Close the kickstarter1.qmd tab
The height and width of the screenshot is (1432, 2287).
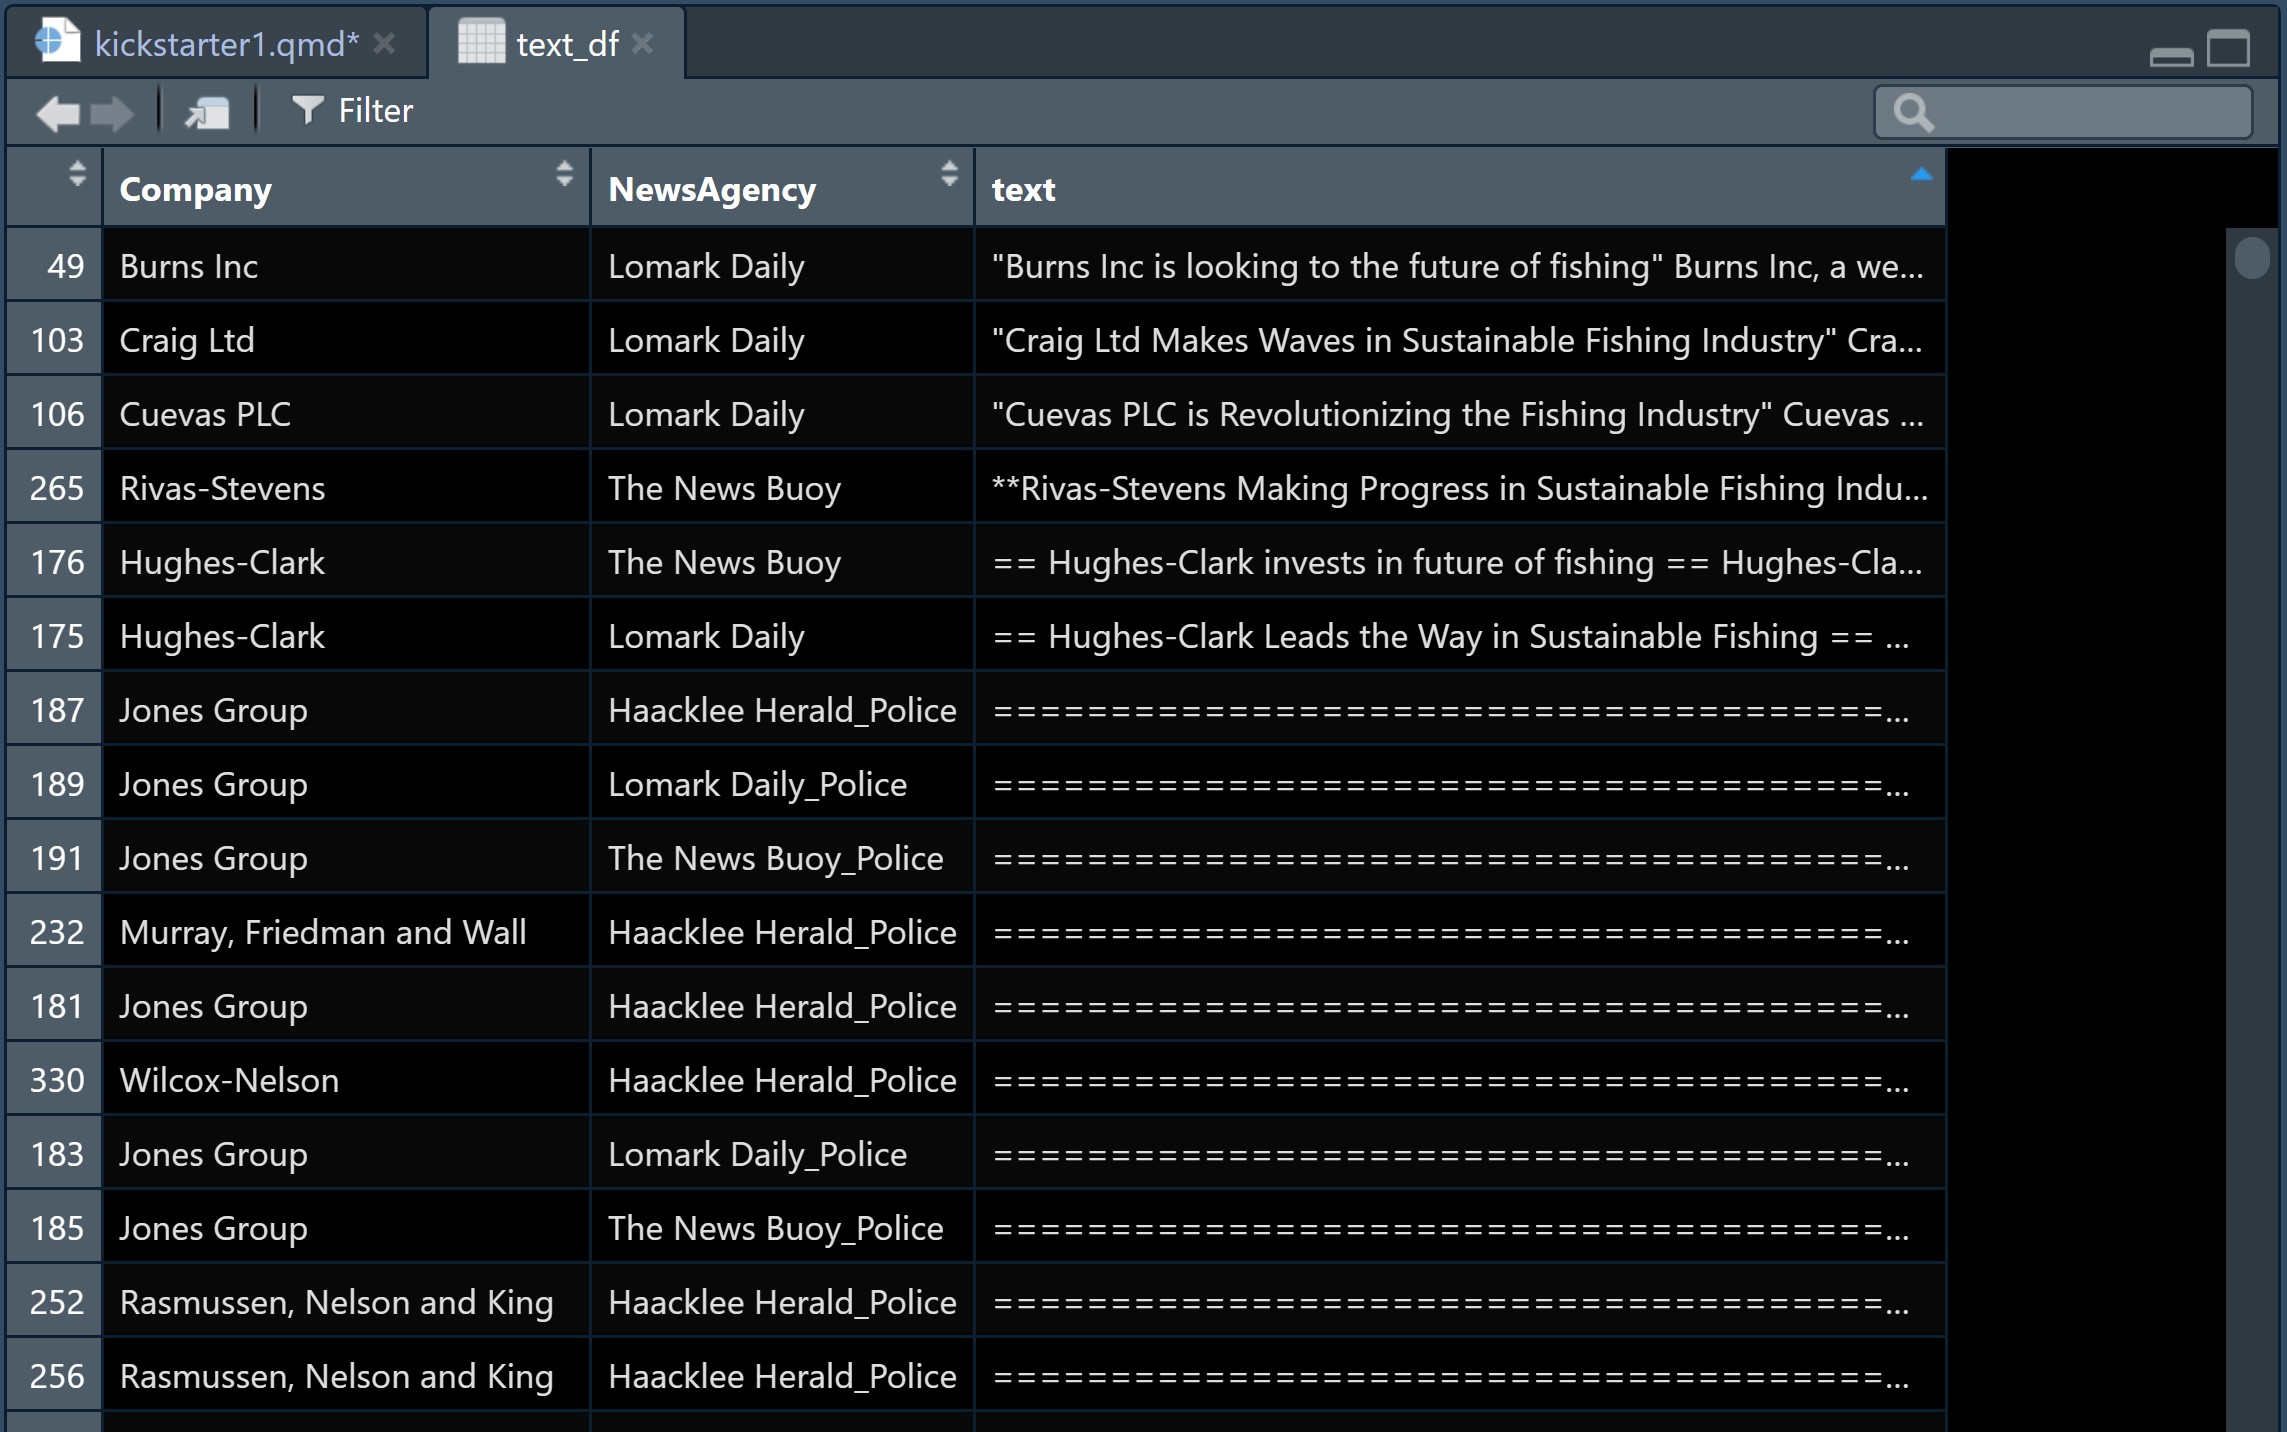pos(384,44)
